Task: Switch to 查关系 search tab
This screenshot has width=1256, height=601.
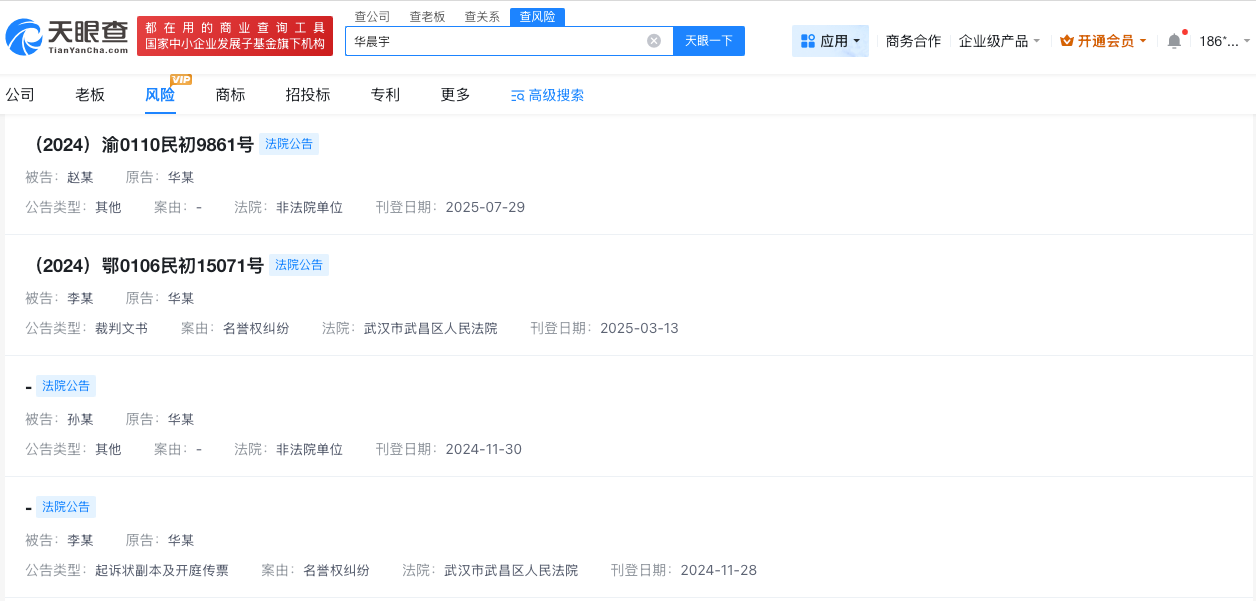Action: pyautogui.click(x=482, y=17)
